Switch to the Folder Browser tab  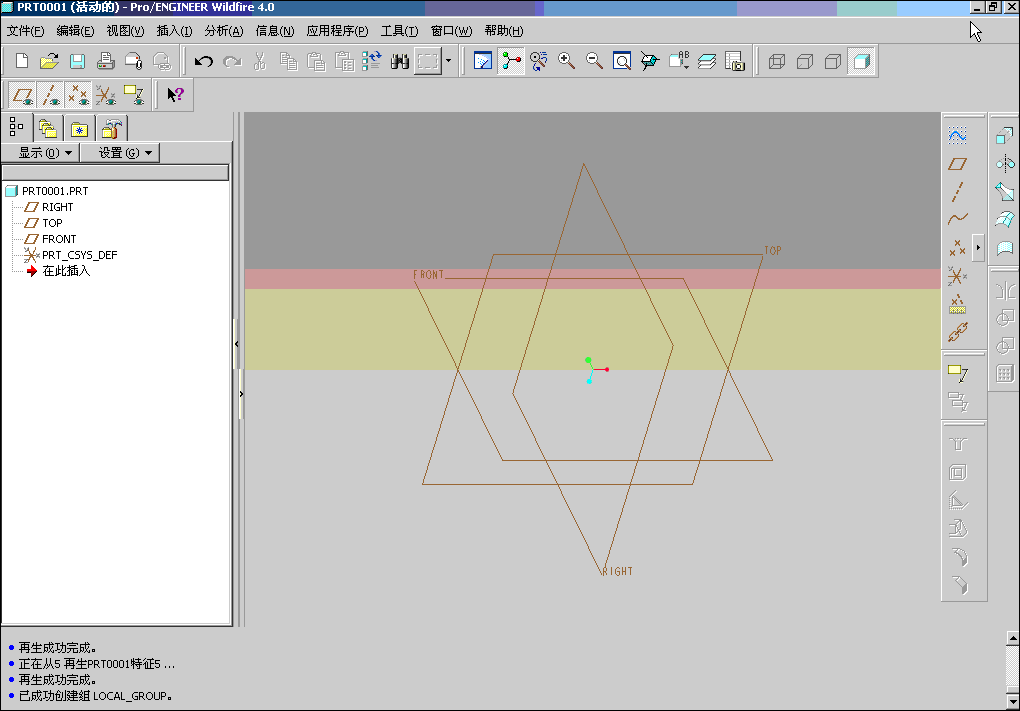tap(47, 128)
